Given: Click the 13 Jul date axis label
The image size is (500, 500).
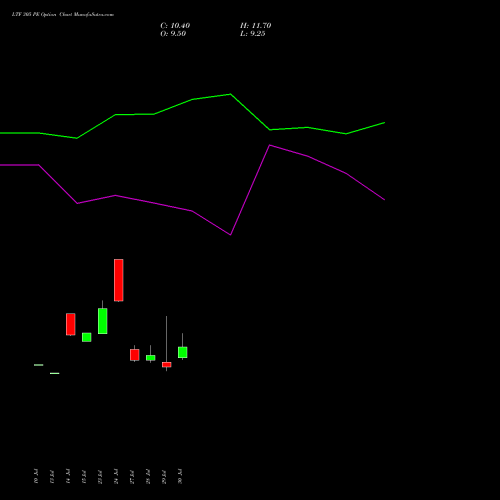Looking at the screenshot, I should [x=52, y=476].
